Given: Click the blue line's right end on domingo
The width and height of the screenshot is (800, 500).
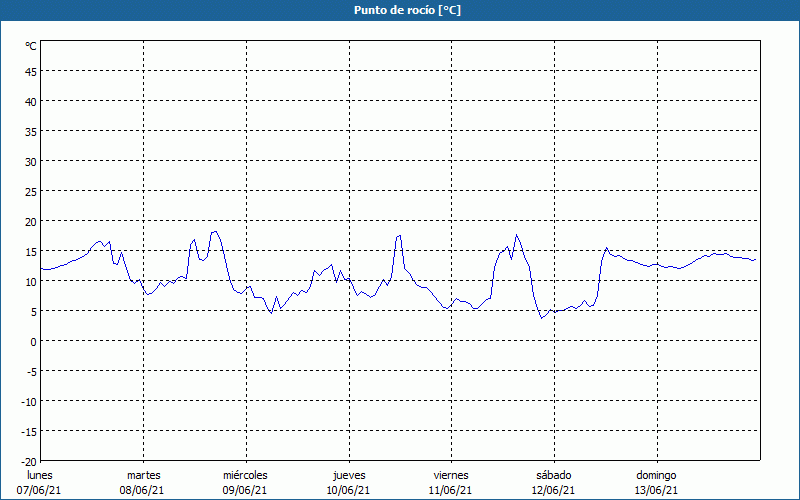Looking at the screenshot, I should click(755, 260).
